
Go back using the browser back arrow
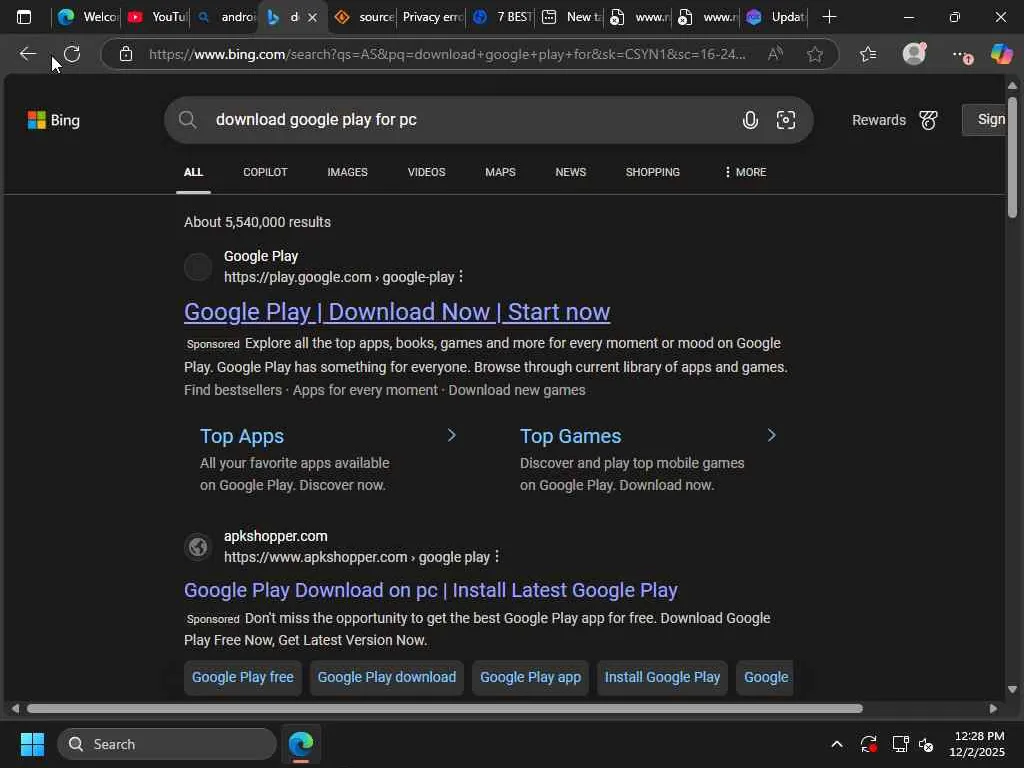pos(27,54)
